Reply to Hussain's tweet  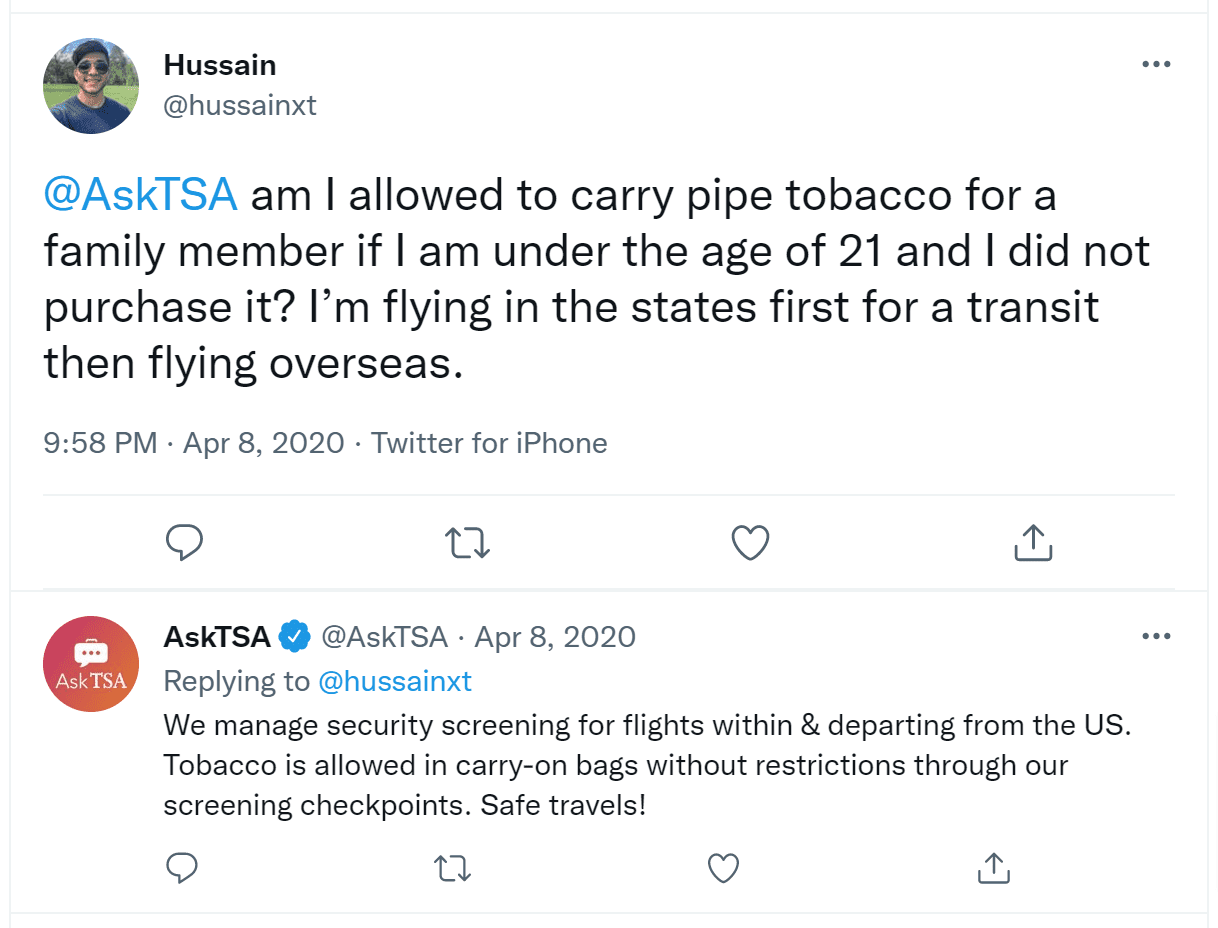(x=184, y=542)
